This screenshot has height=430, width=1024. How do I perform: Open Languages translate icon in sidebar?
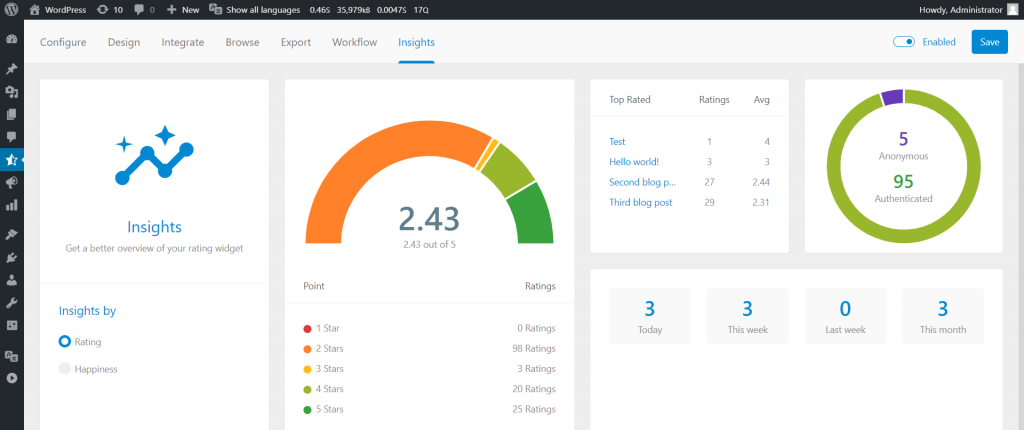point(11,356)
